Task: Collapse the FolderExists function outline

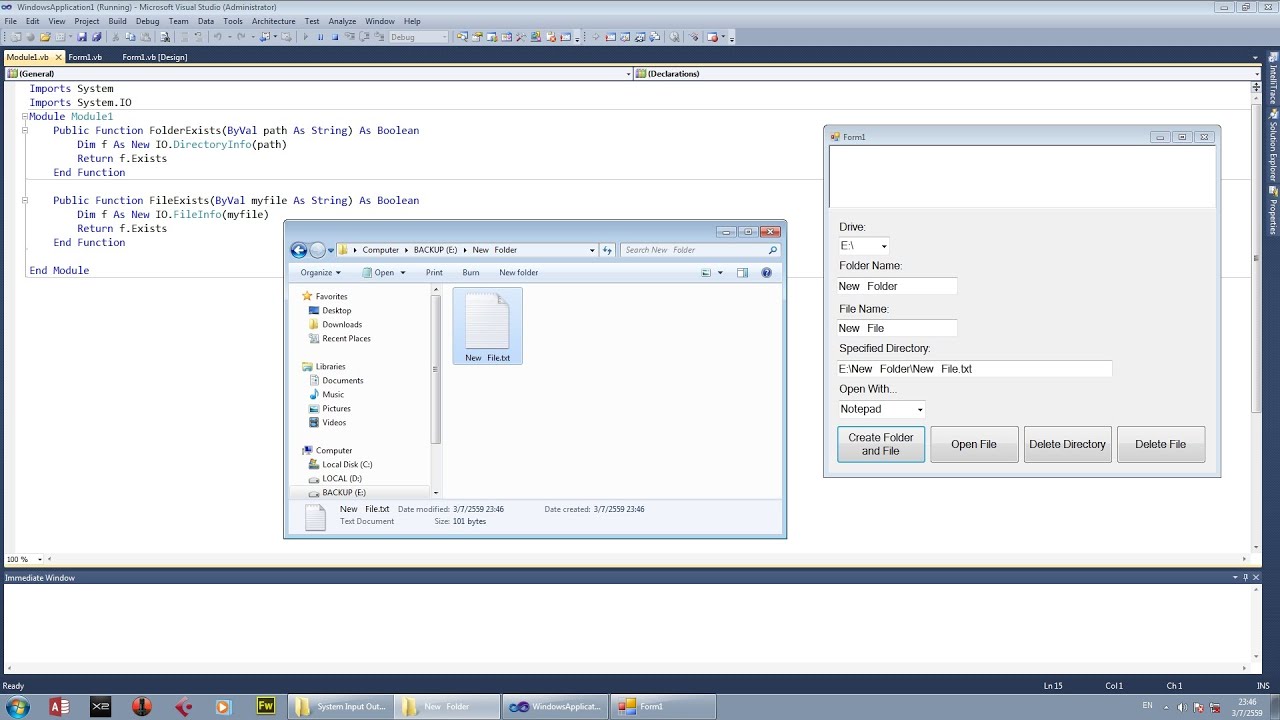Action: [23, 131]
